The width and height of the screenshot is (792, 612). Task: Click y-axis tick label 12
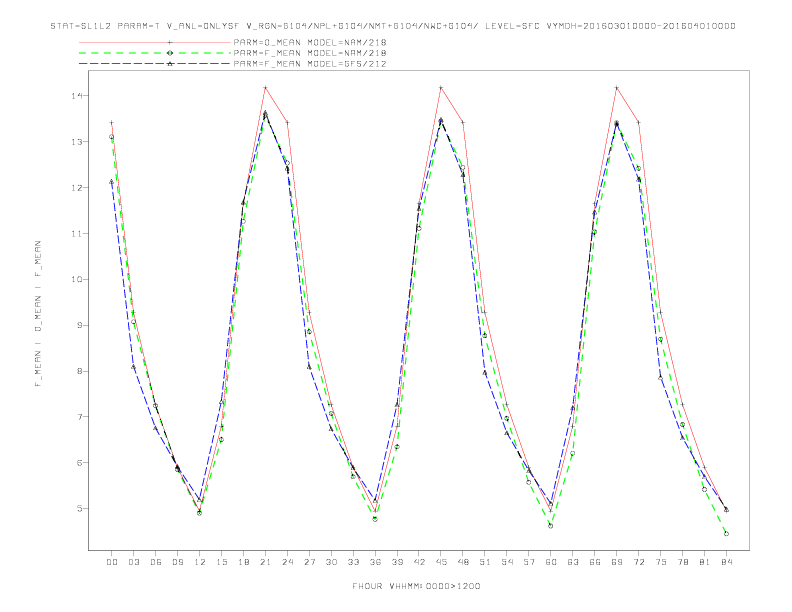pos(77,188)
